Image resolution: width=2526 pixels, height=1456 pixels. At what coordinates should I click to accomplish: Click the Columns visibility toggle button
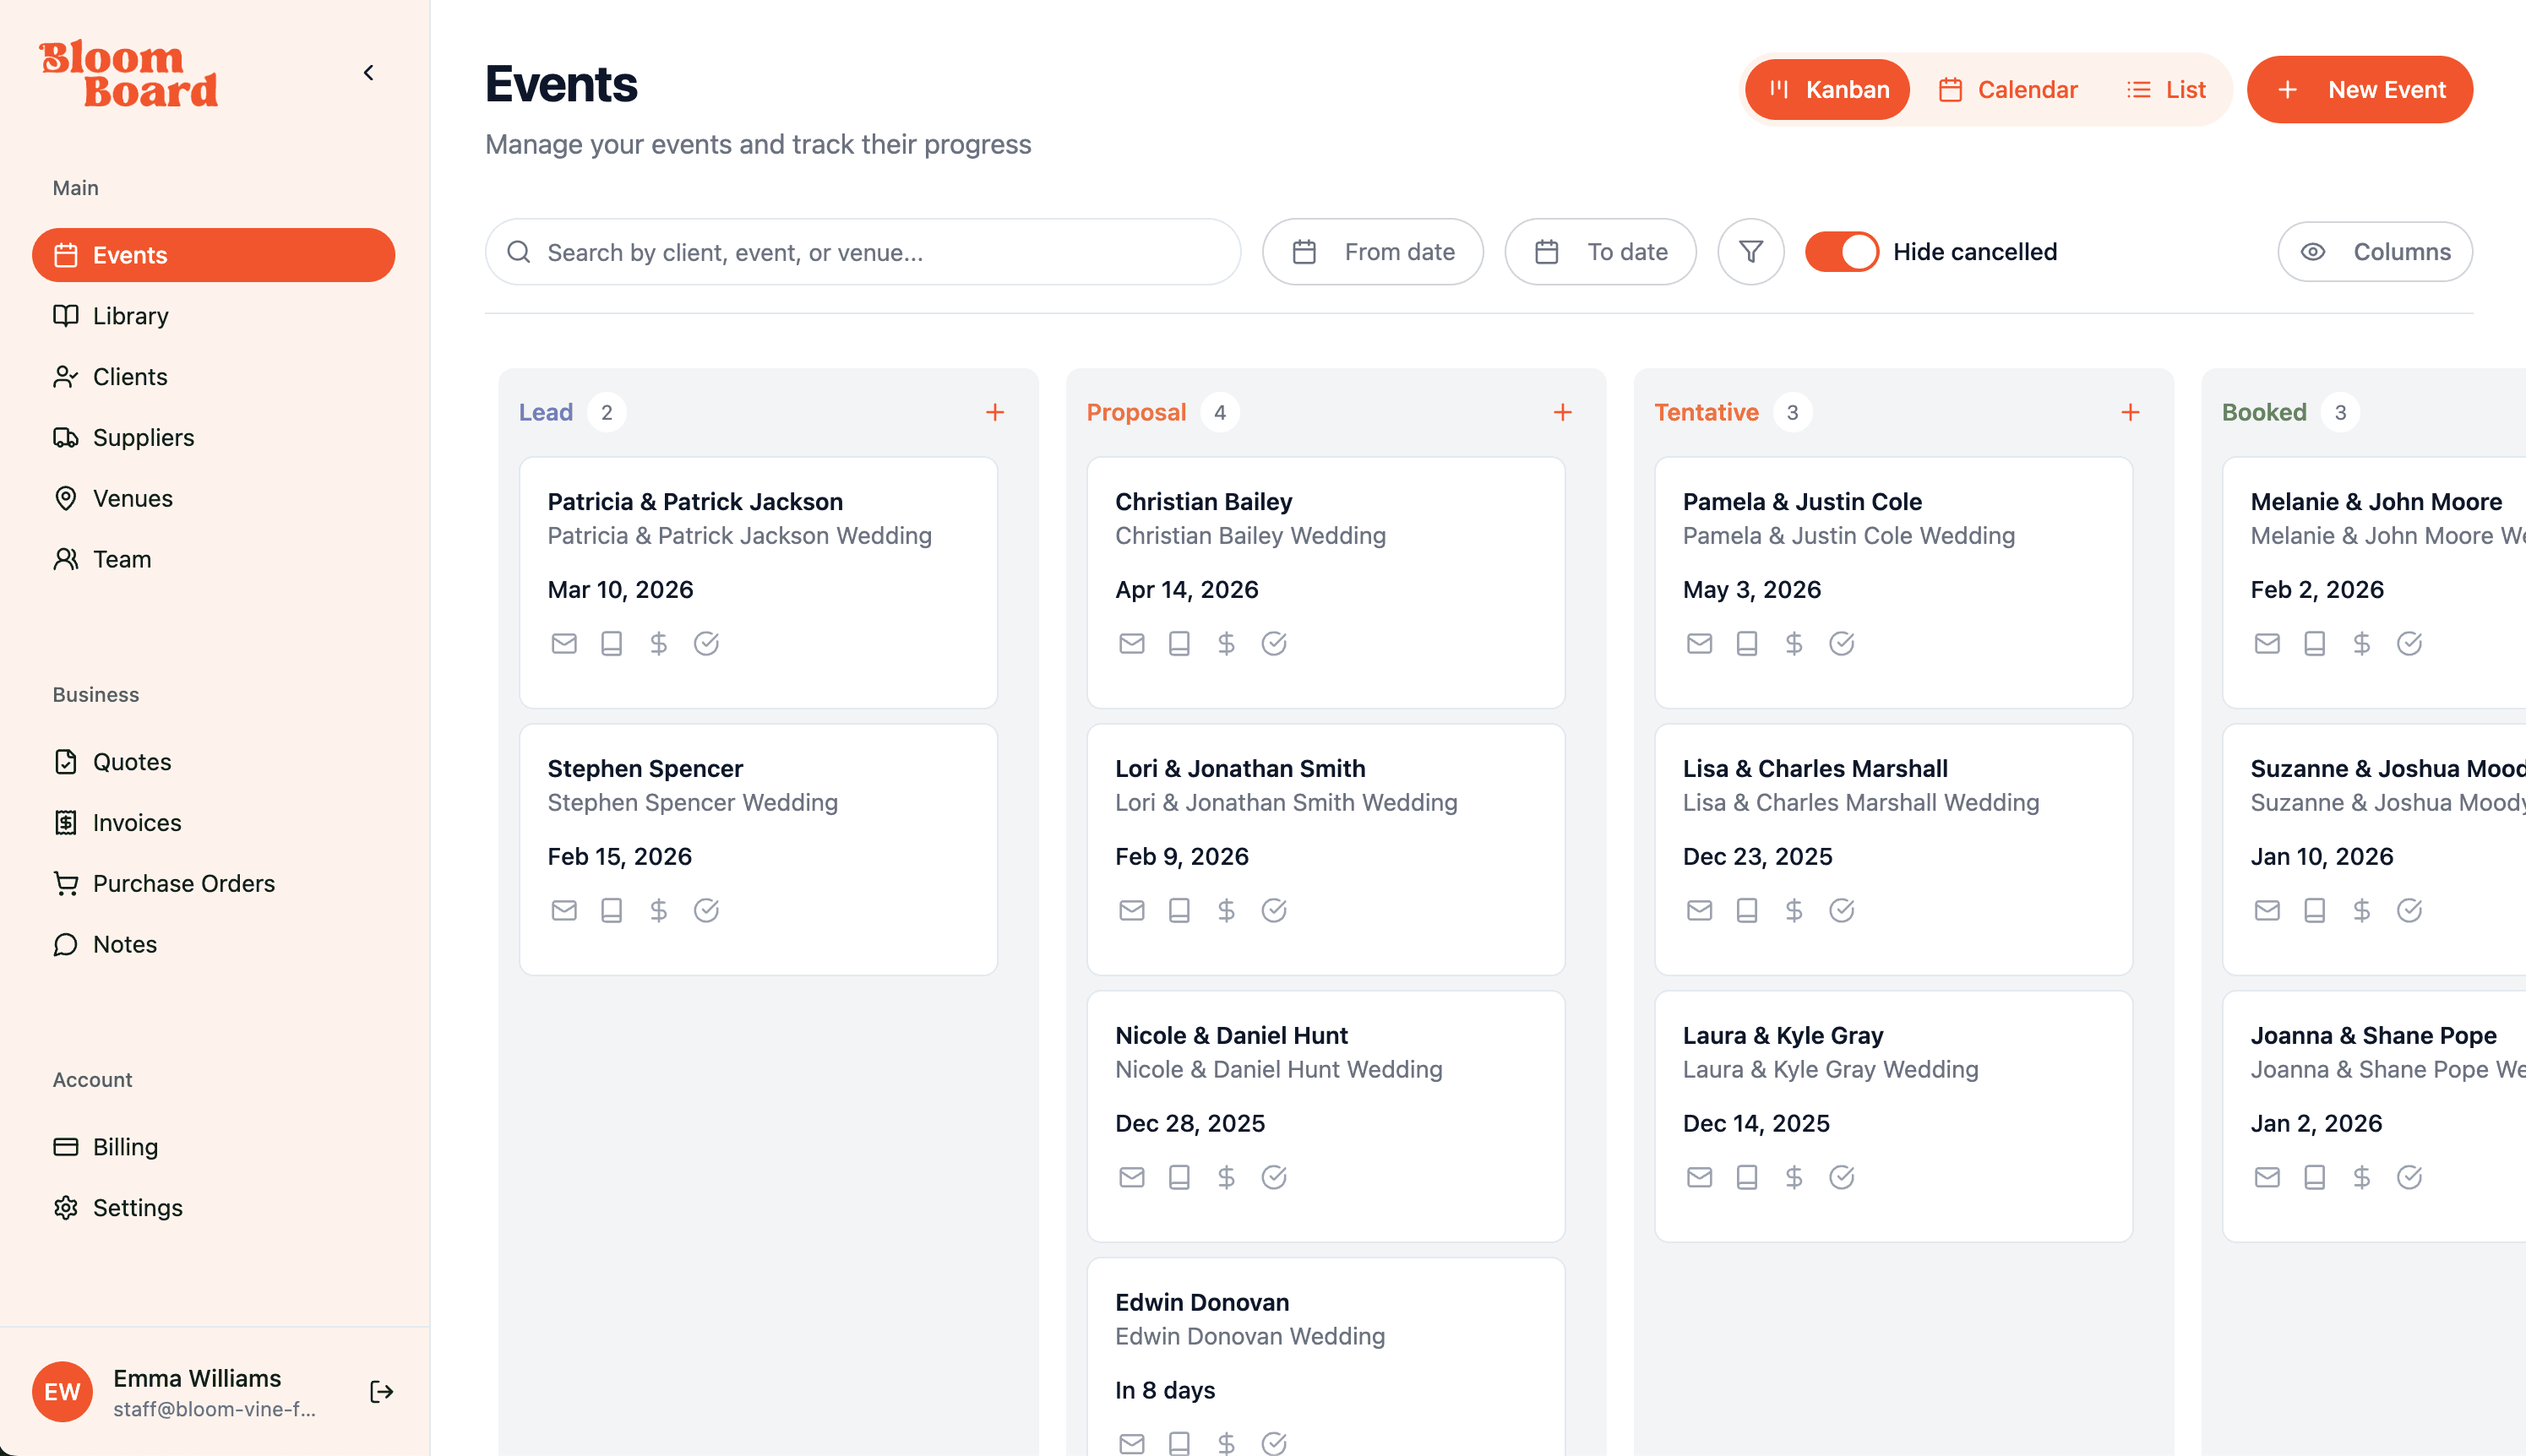click(2375, 251)
